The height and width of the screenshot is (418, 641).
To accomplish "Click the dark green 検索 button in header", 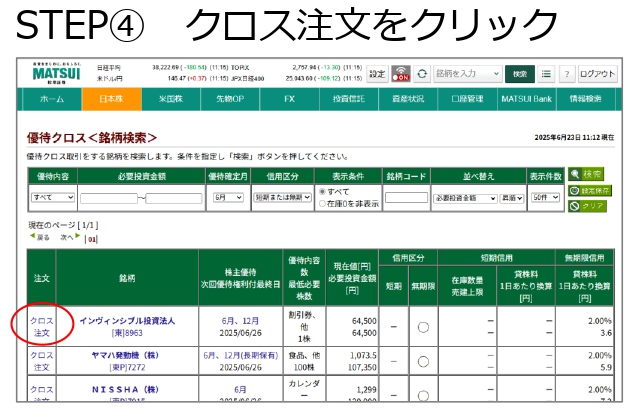I will [520, 74].
